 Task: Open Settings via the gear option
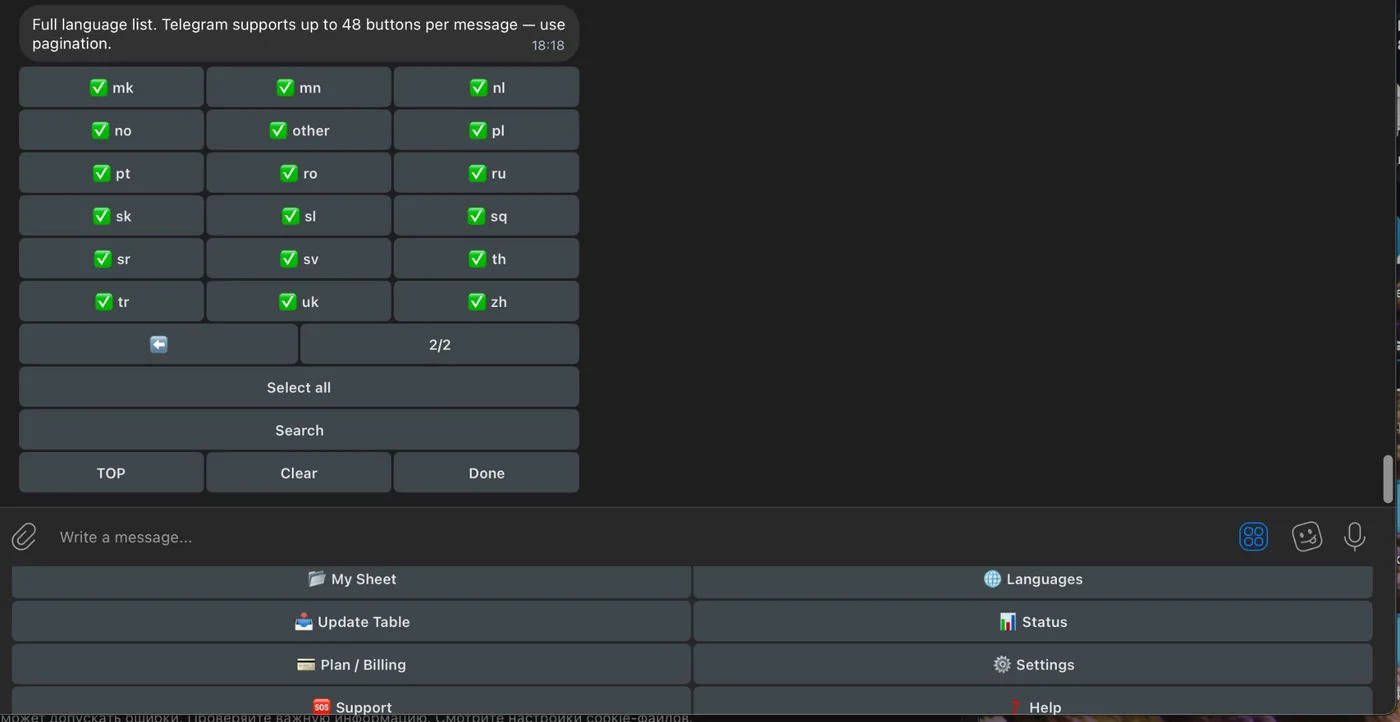[1034, 664]
